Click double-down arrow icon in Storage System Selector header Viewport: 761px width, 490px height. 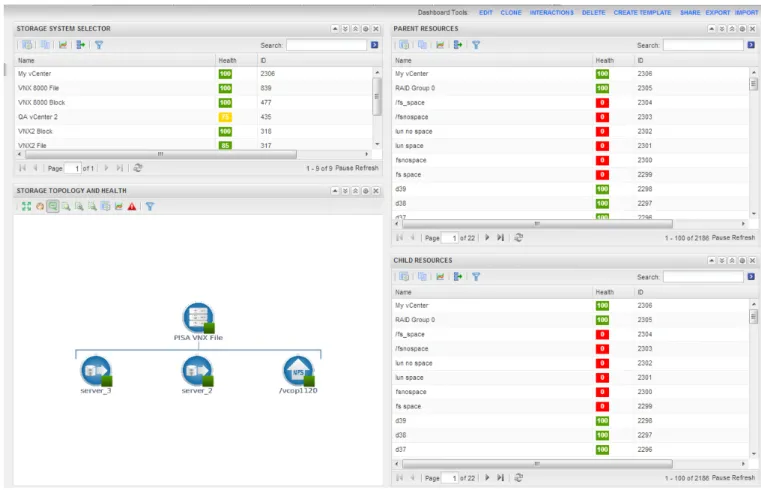[345, 29]
